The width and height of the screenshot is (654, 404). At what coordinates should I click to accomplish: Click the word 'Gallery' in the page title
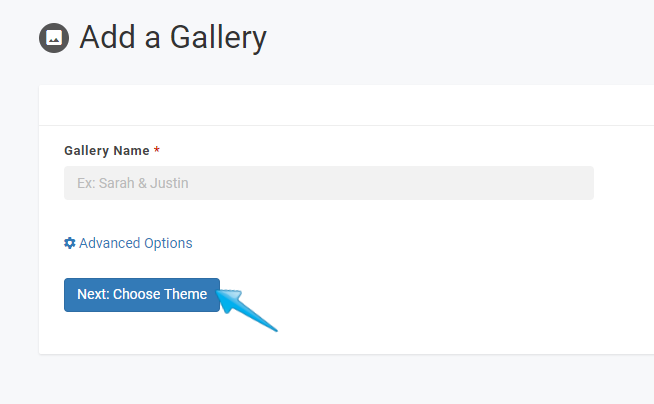[218, 38]
